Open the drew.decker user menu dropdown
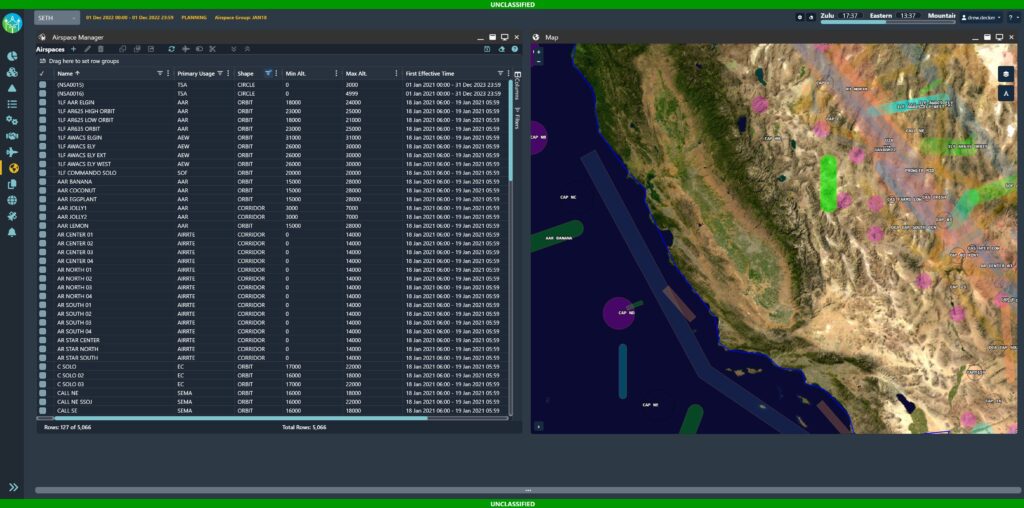The image size is (1024, 508). click(x=982, y=18)
